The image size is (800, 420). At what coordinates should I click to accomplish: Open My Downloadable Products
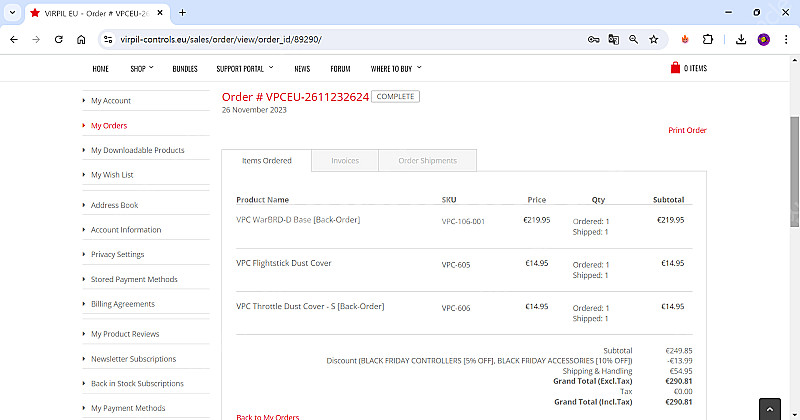point(137,150)
